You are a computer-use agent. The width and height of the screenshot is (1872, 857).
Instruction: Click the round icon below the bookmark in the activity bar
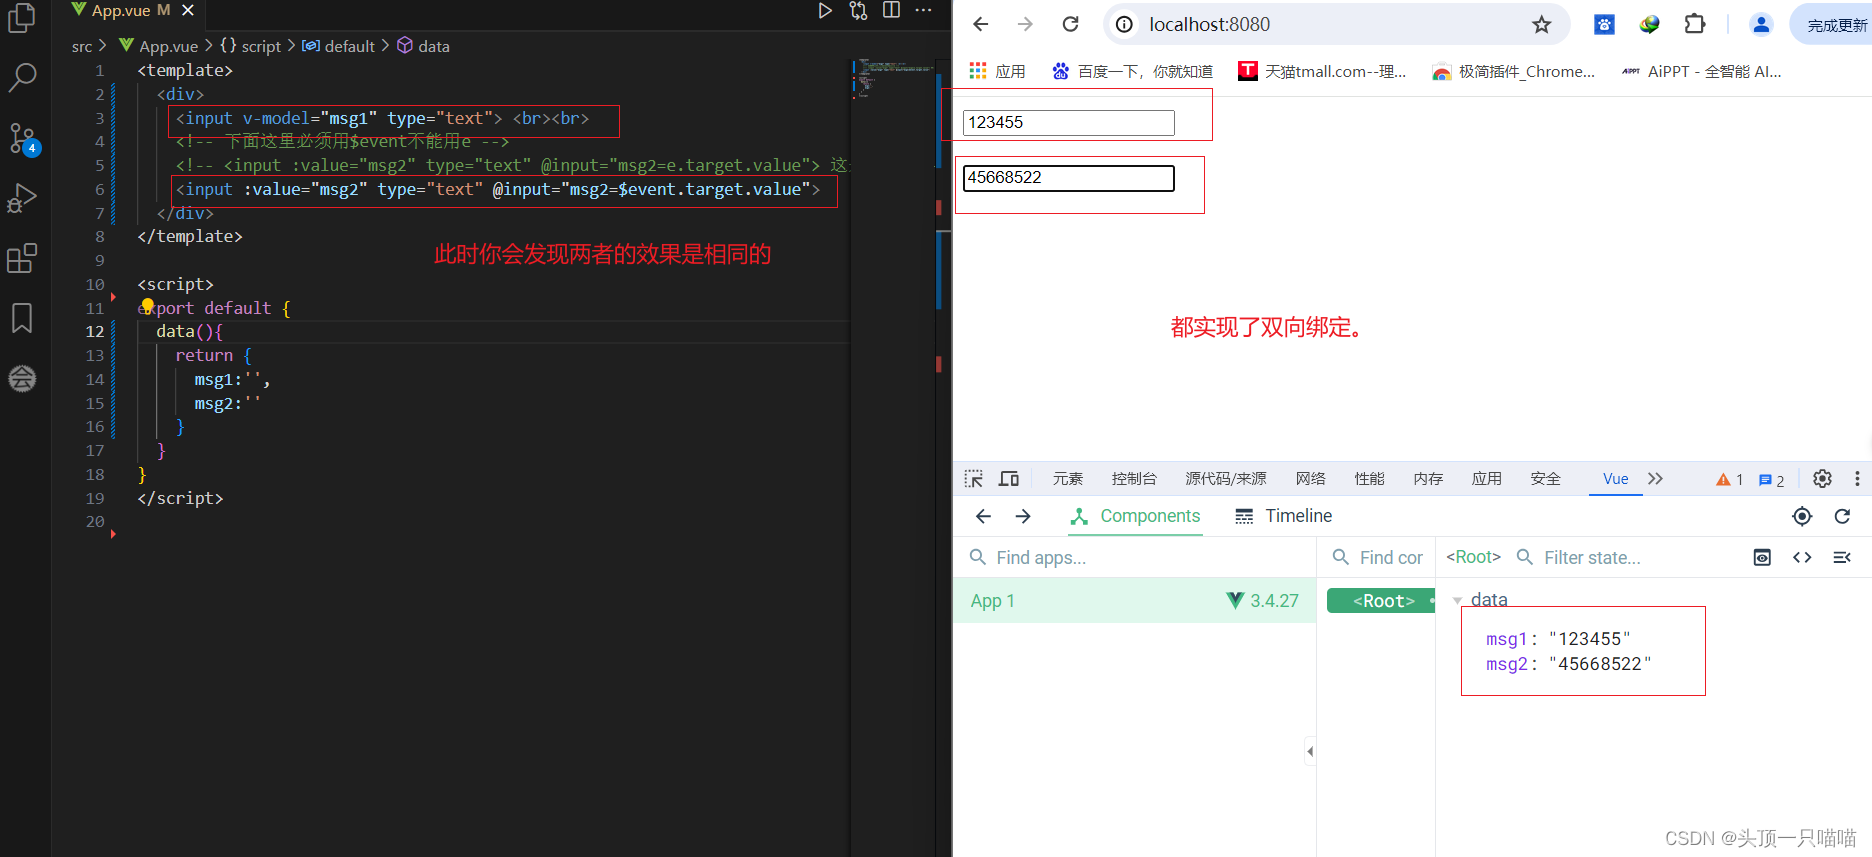[x=22, y=378]
